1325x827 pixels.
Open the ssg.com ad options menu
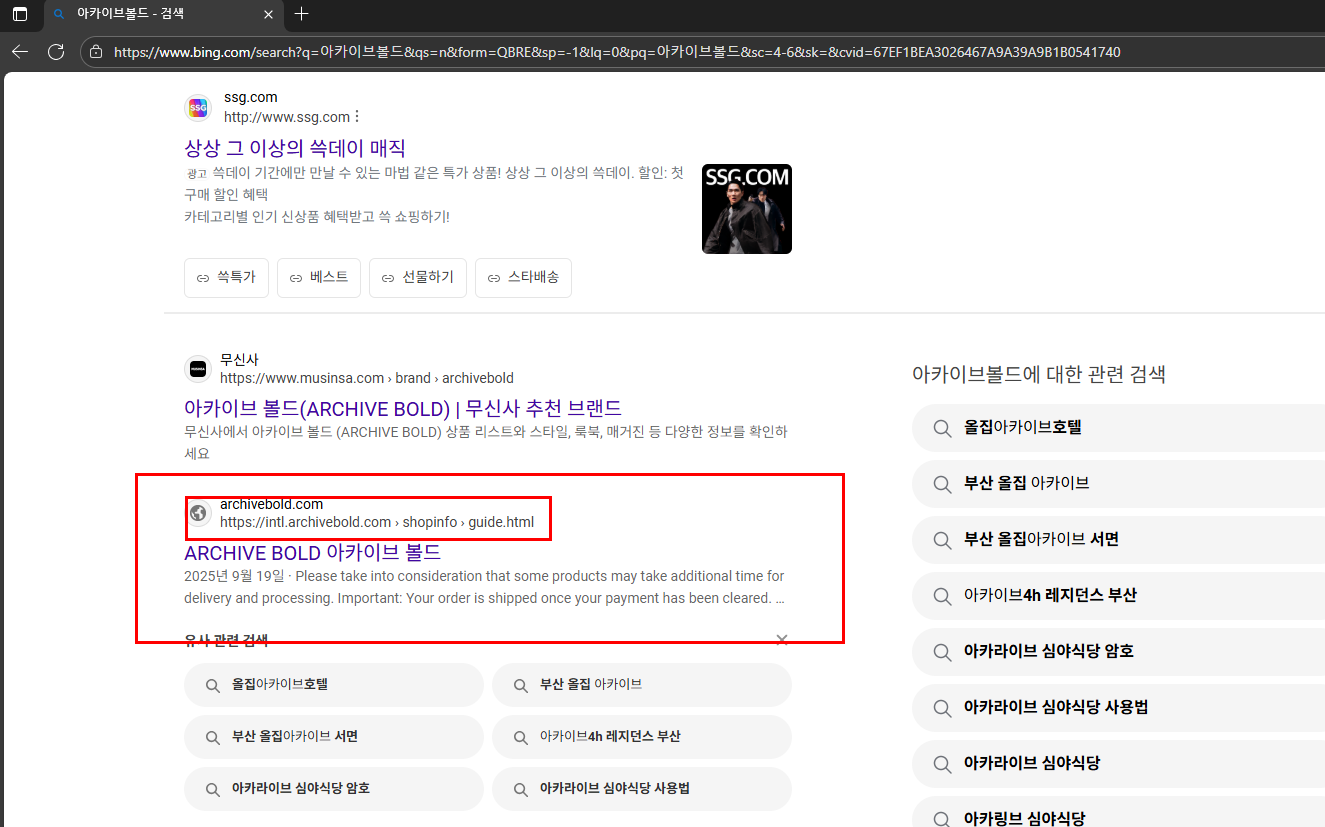click(x=357, y=117)
